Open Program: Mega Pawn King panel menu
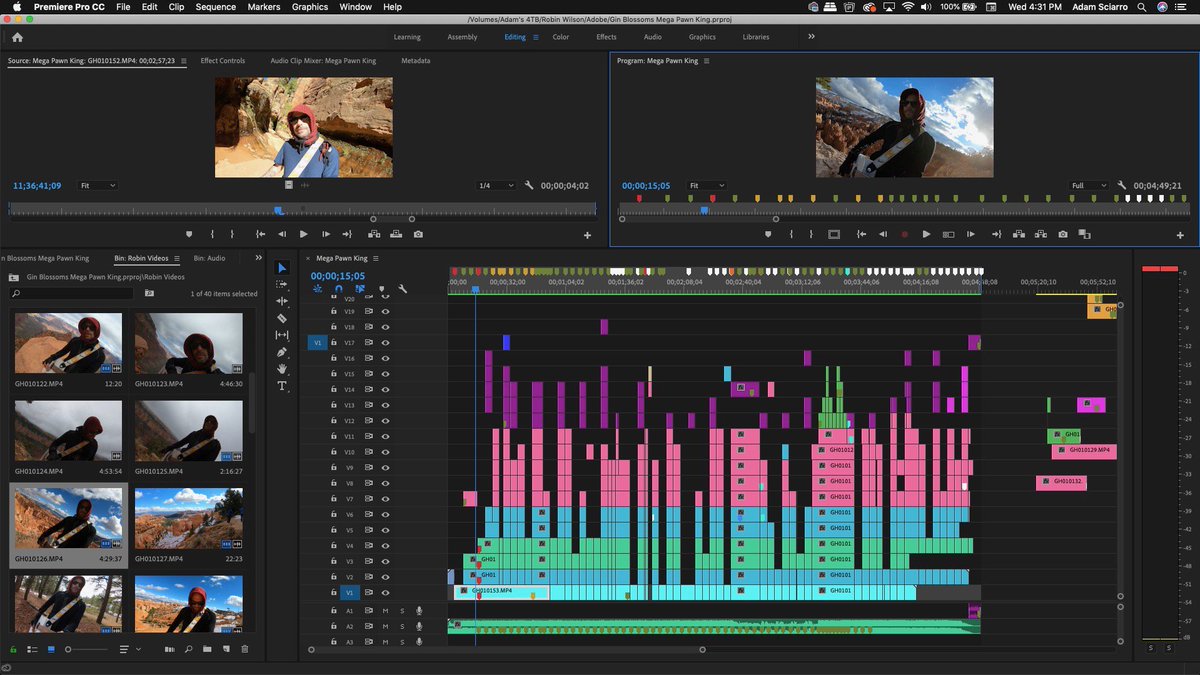The width and height of the screenshot is (1200, 675). pos(707,61)
